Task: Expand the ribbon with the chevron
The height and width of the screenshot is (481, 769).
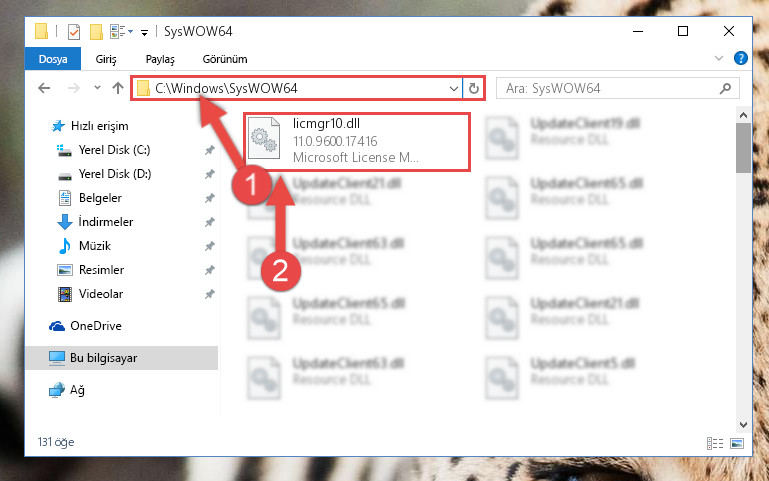Action: tap(718, 58)
